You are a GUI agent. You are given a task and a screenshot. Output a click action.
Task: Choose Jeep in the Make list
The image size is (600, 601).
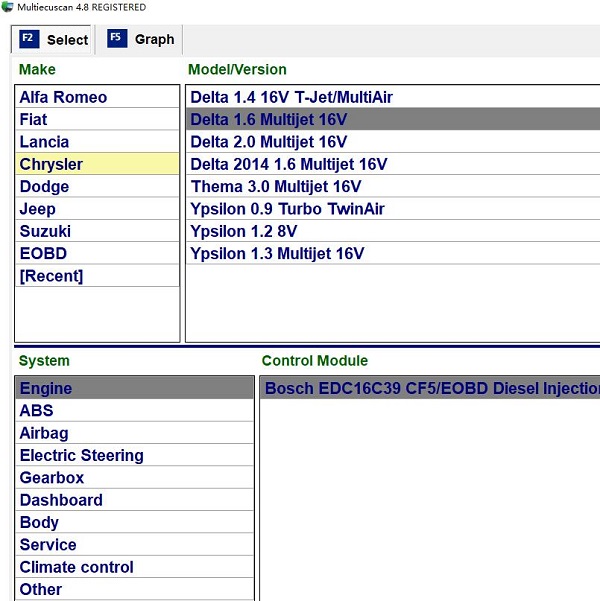pos(97,209)
